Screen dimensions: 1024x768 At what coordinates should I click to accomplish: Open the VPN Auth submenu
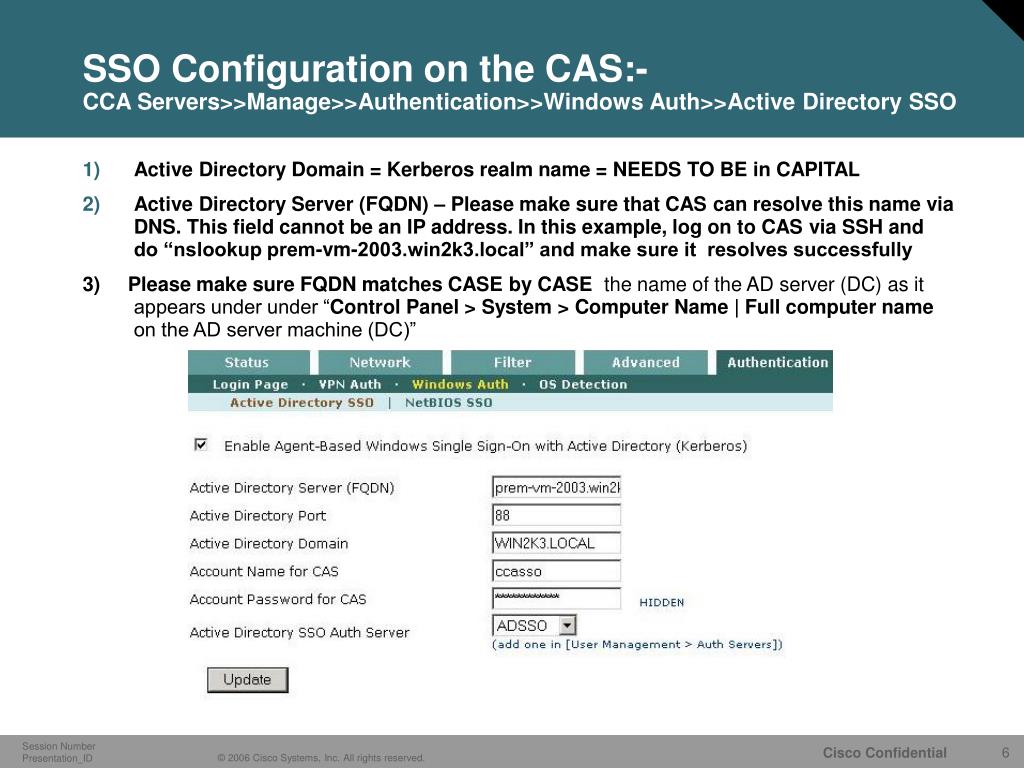[x=350, y=385]
